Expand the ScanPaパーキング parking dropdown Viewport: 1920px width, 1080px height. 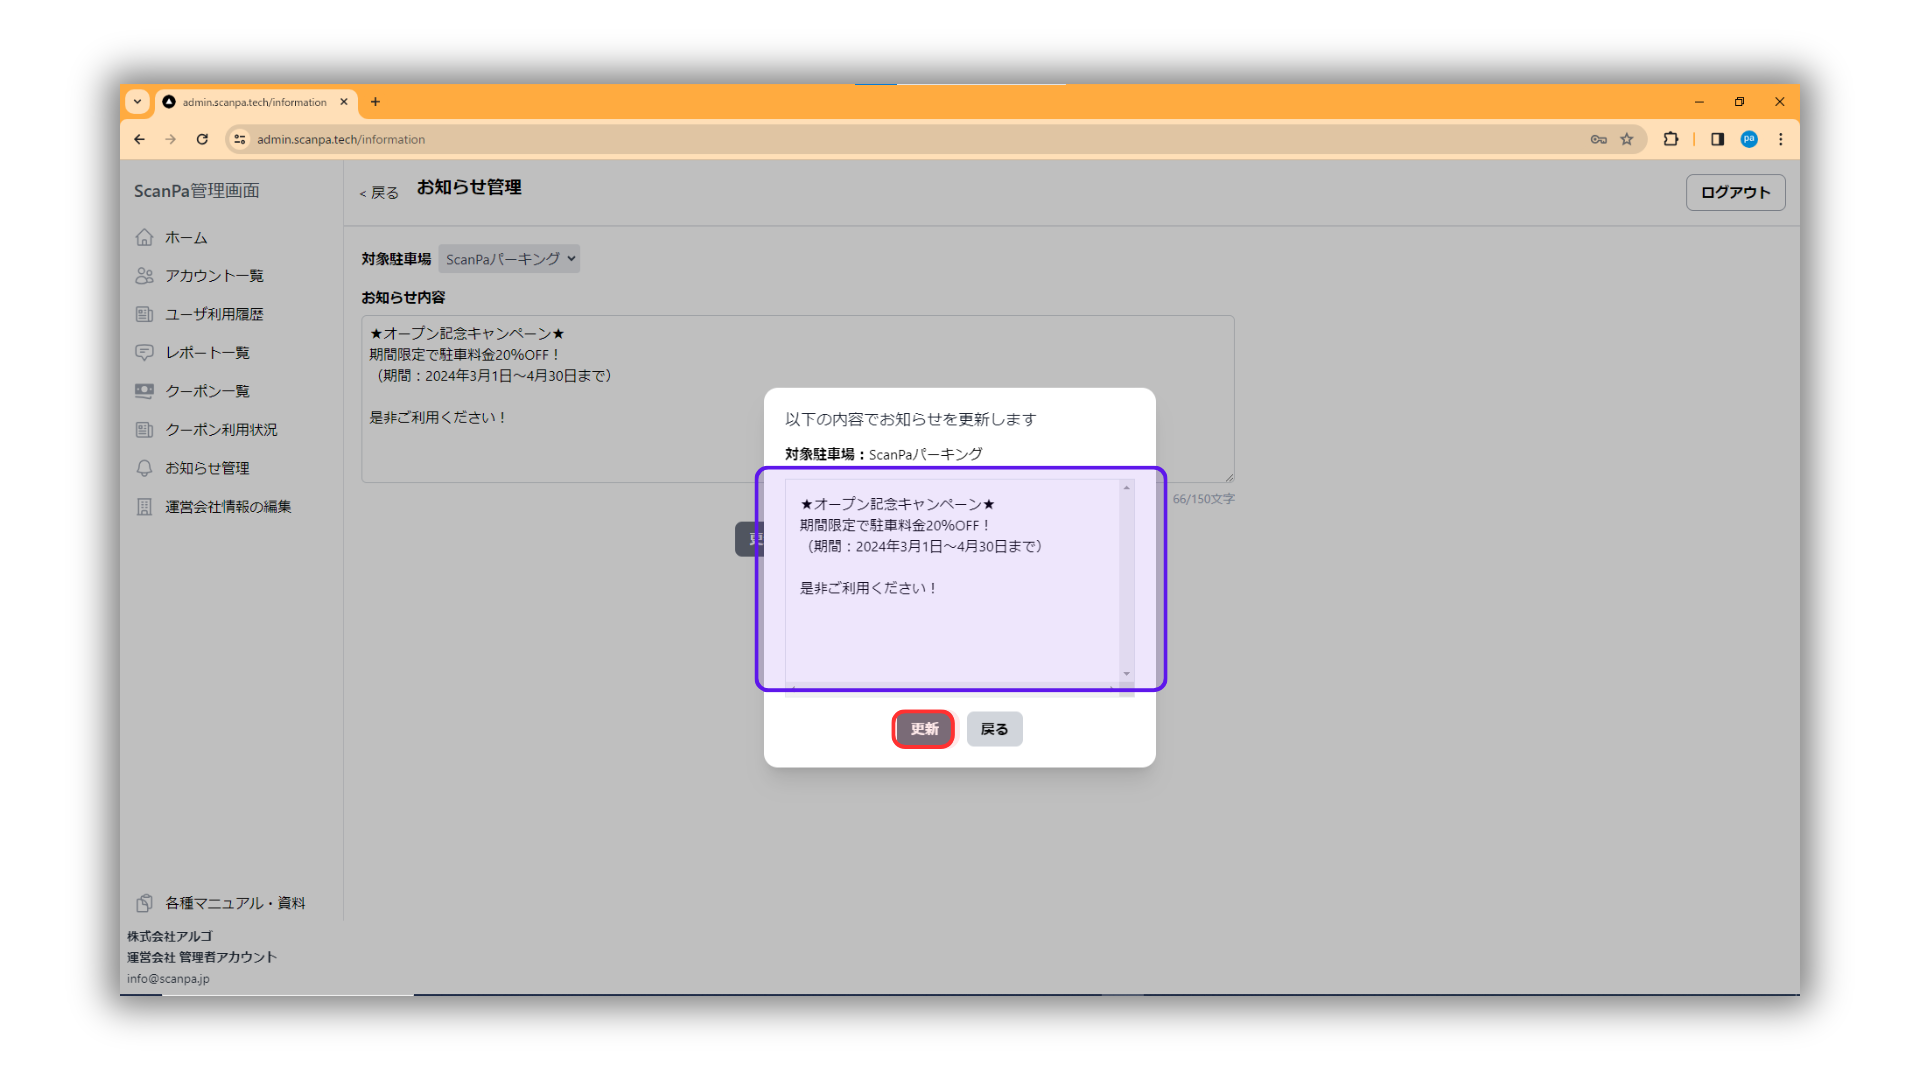point(509,259)
